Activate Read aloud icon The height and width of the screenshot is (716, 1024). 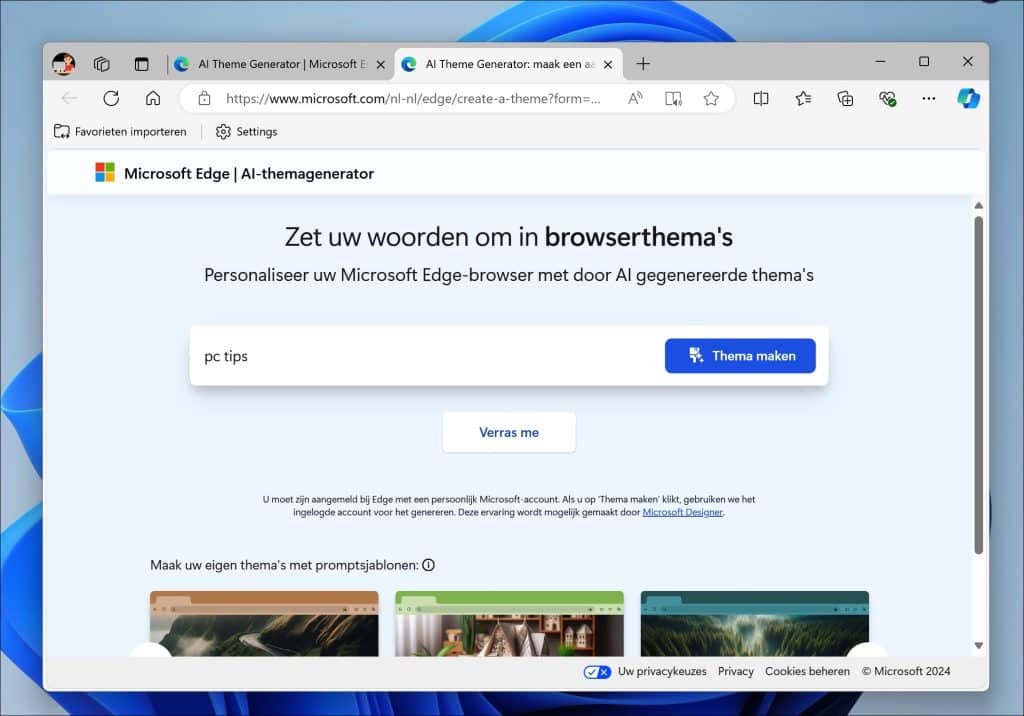click(x=635, y=99)
